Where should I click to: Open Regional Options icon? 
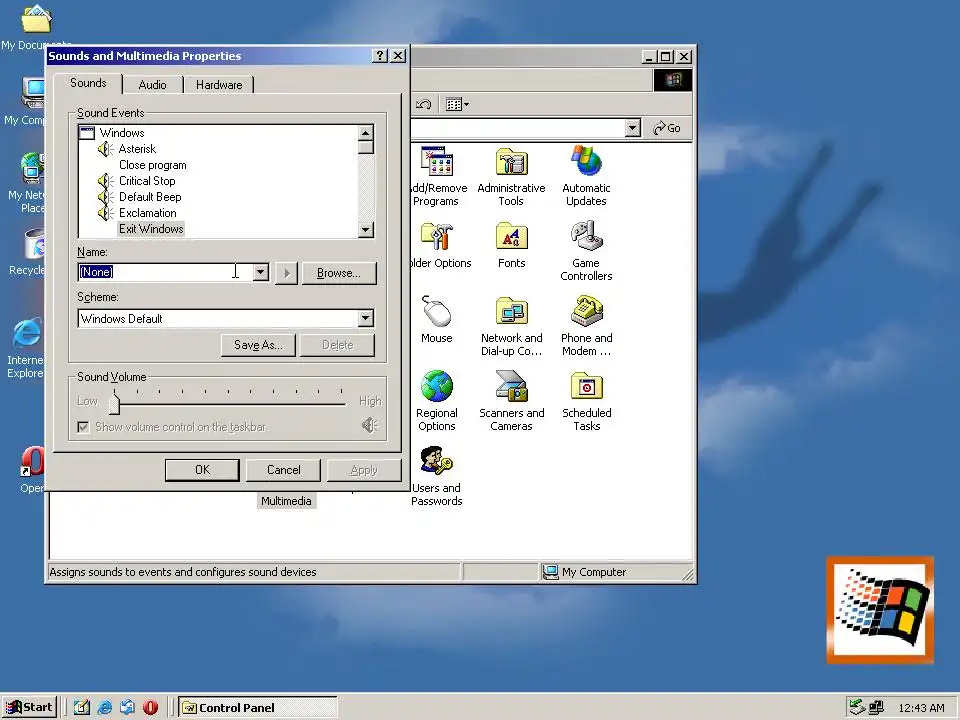click(x=437, y=386)
